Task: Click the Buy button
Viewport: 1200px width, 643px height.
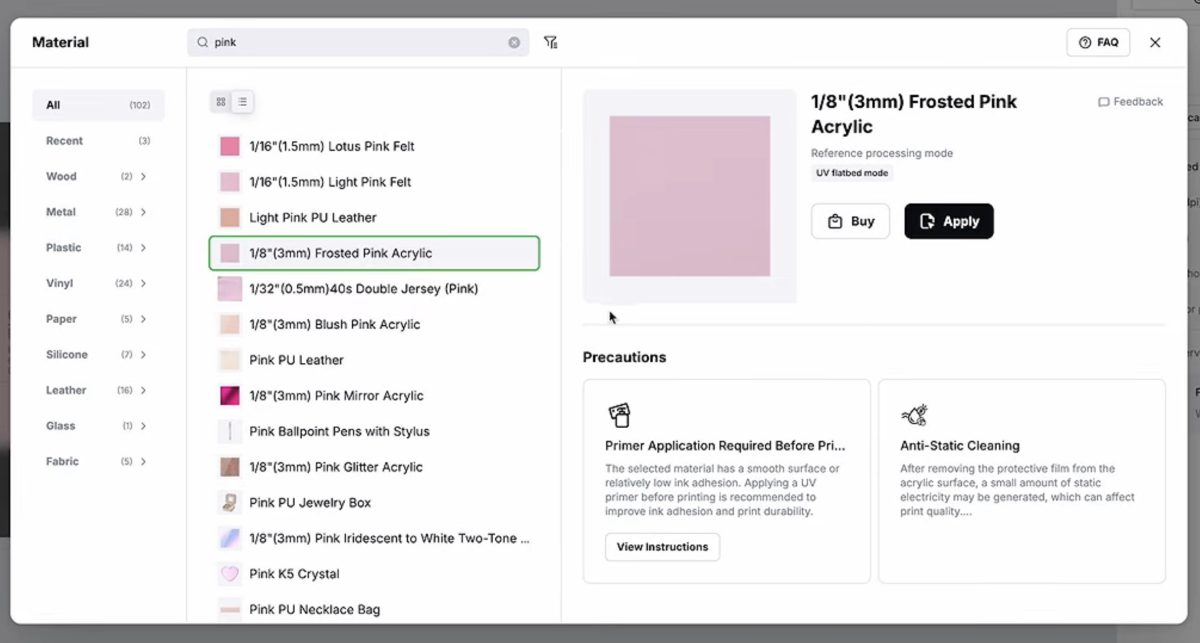Action: point(850,221)
